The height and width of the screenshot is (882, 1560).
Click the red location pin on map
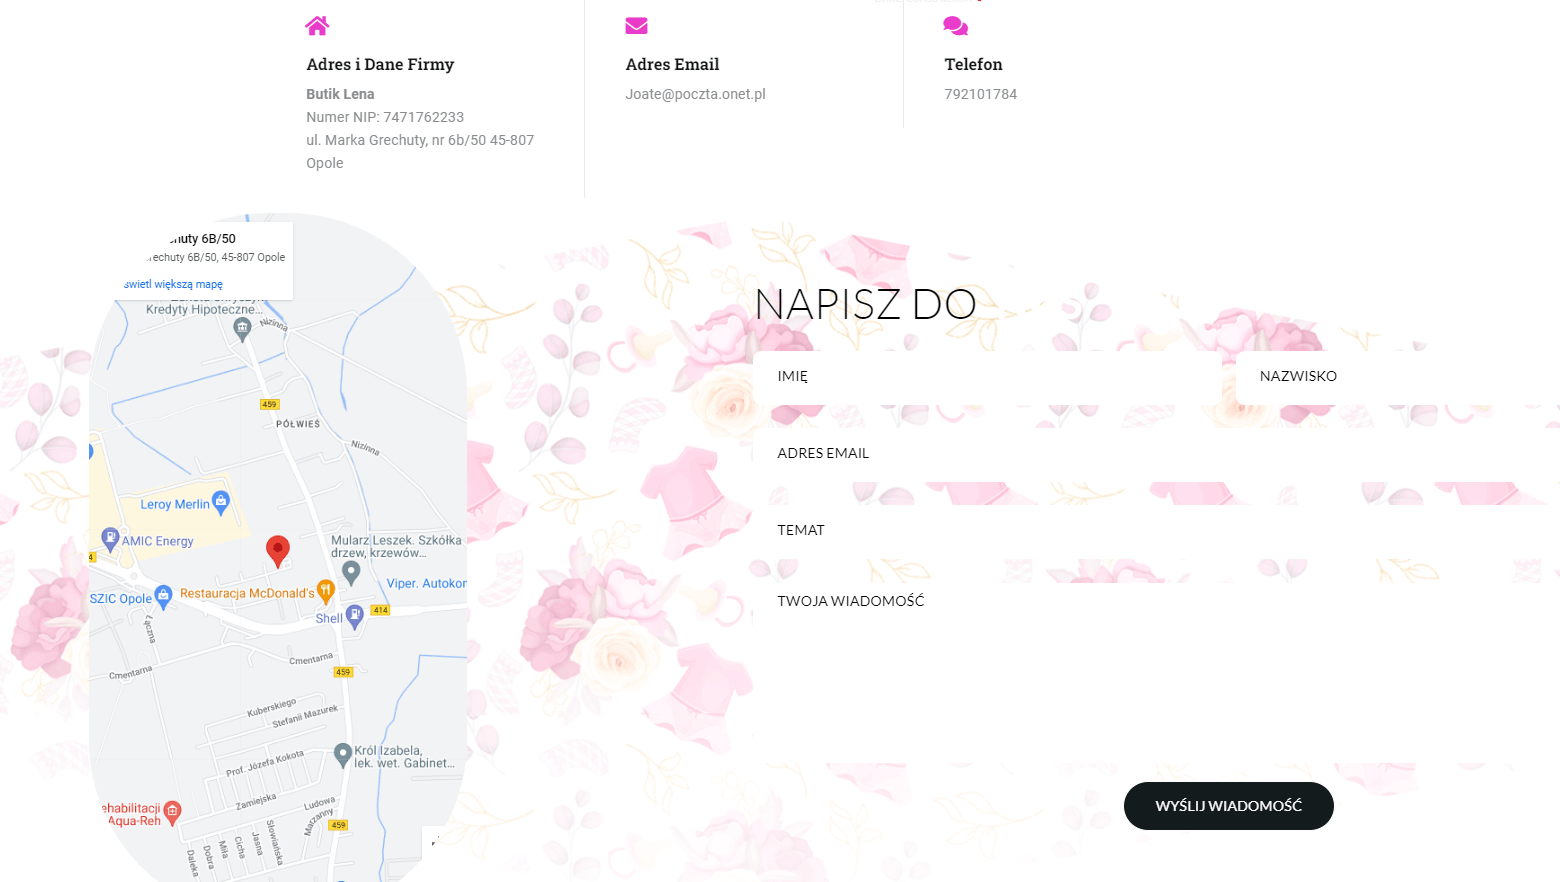(278, 550)
